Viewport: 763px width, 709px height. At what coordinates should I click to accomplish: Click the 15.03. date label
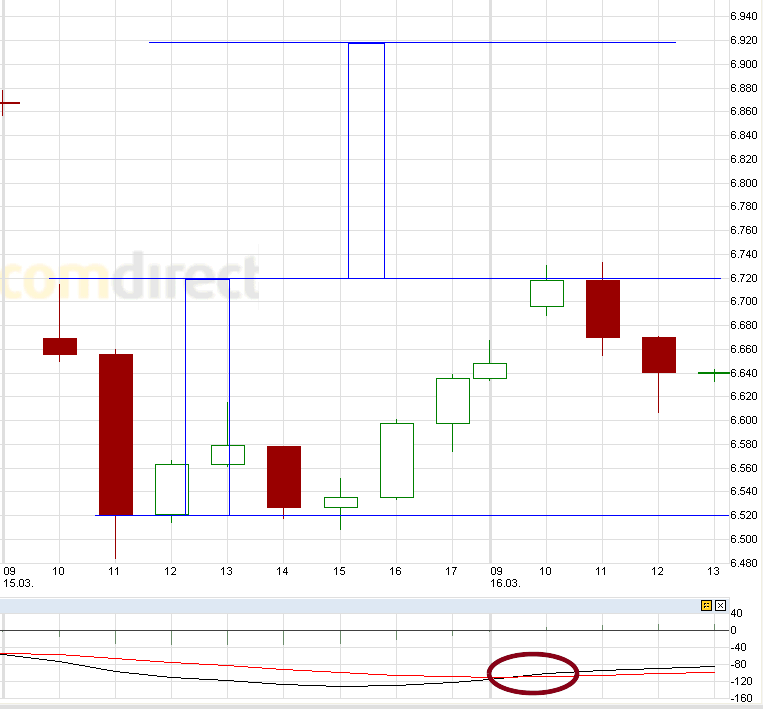click(x=18, y=583)
